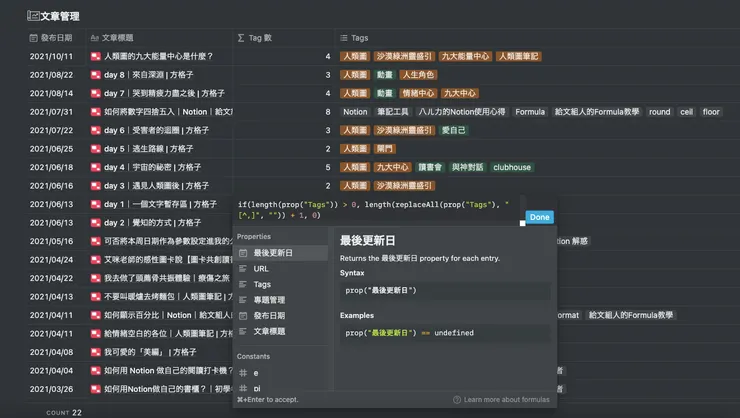Click the page icon beside 艾咪老師的感性圖卡說

96,260
